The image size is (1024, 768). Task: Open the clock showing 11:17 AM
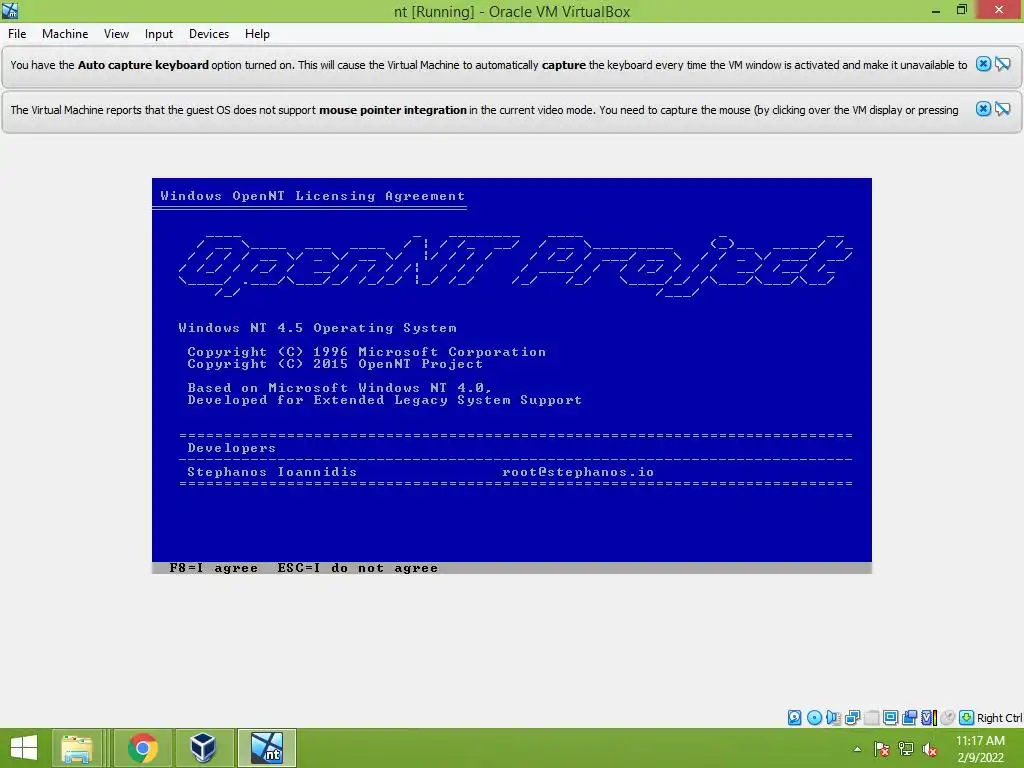pos(980,749)
